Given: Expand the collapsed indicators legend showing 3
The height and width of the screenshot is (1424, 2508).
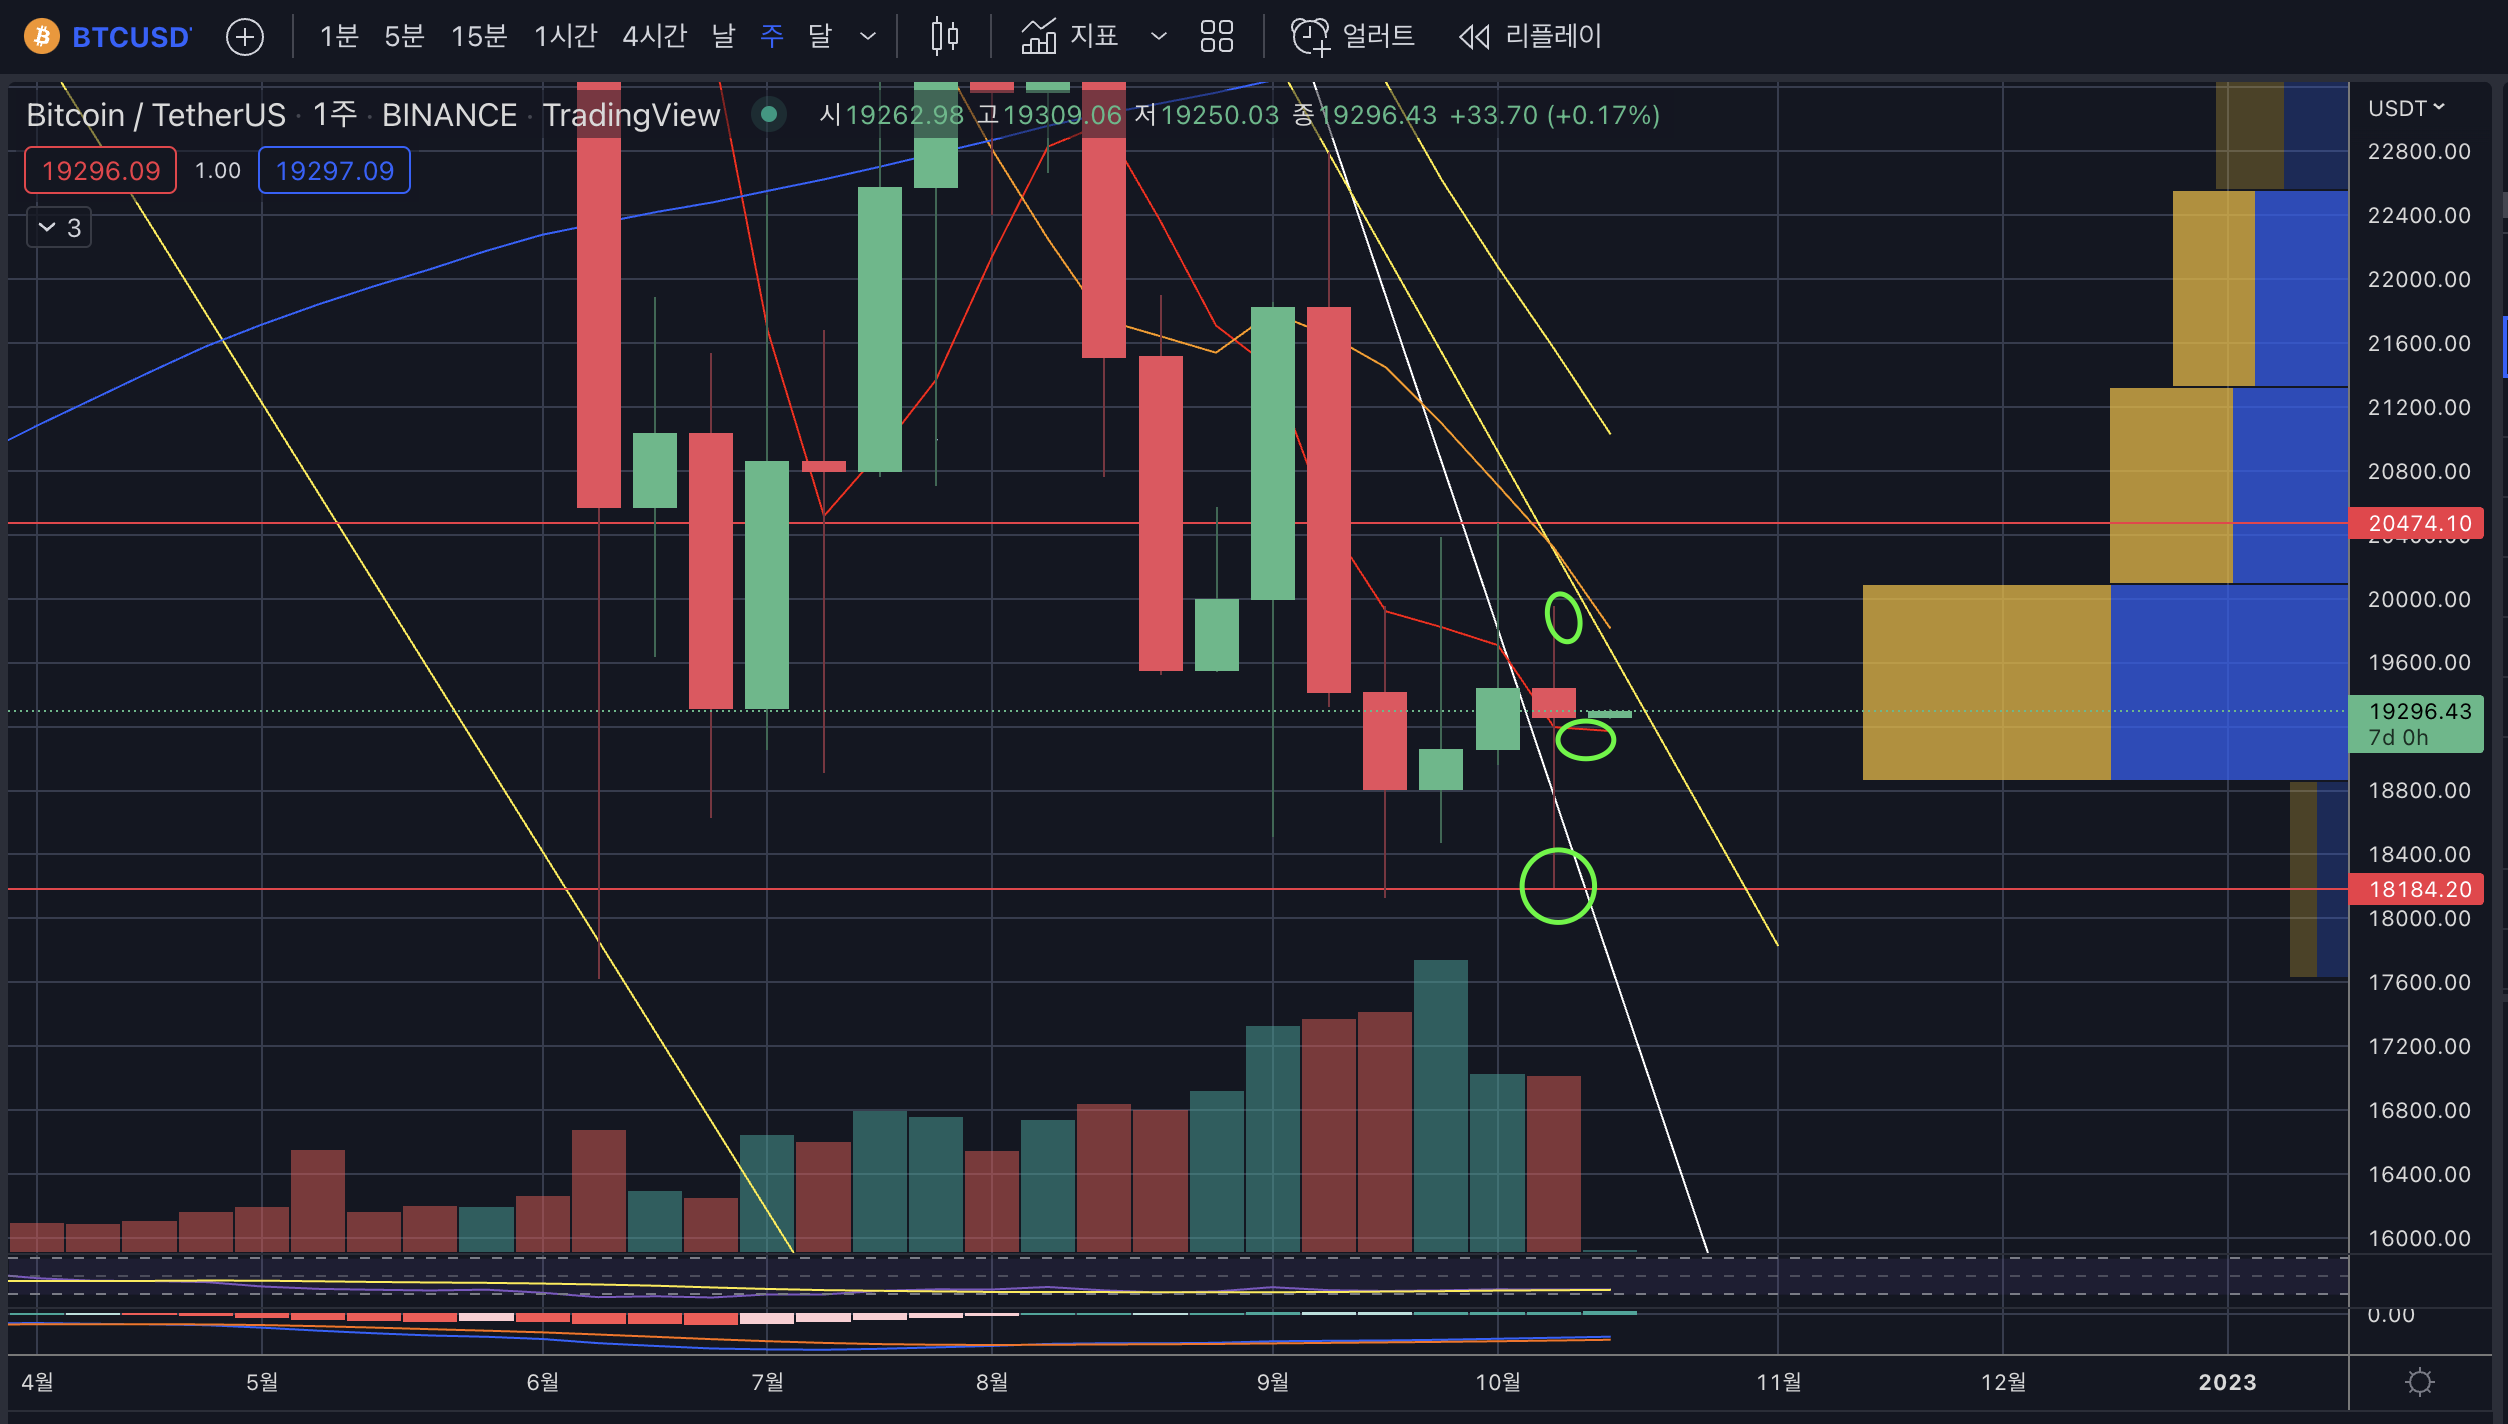Looking at the screenshot, I should 59,228.
